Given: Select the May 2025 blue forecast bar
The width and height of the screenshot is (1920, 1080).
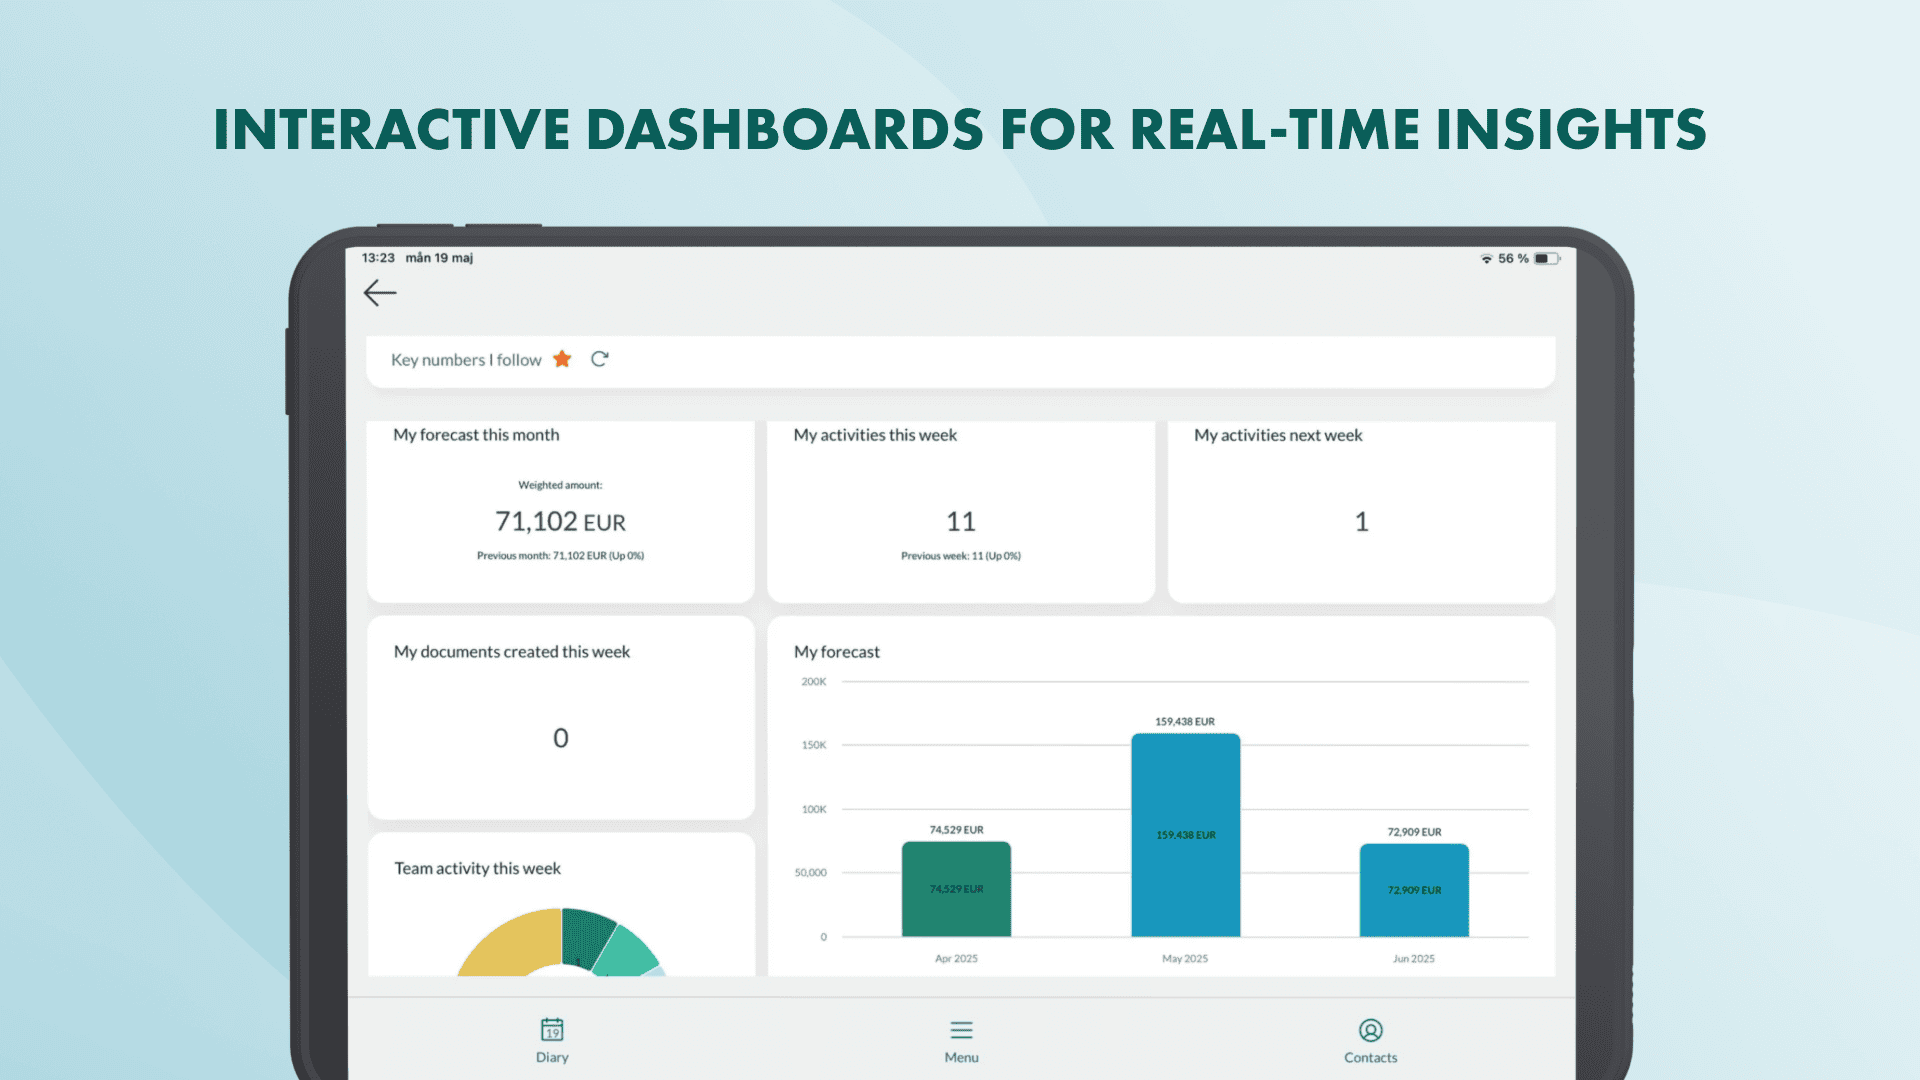Looking at the screenshot, I should click(1185, 835).
